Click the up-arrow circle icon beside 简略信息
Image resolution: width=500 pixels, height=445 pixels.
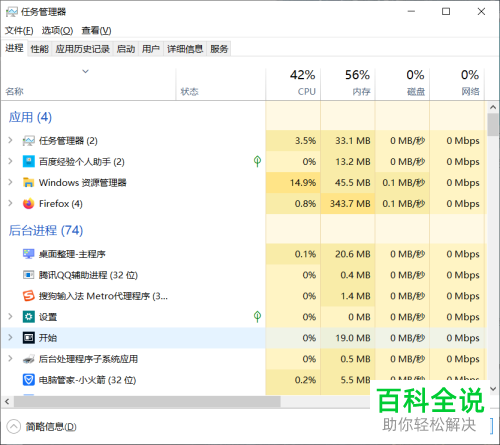tap(14, 426)
